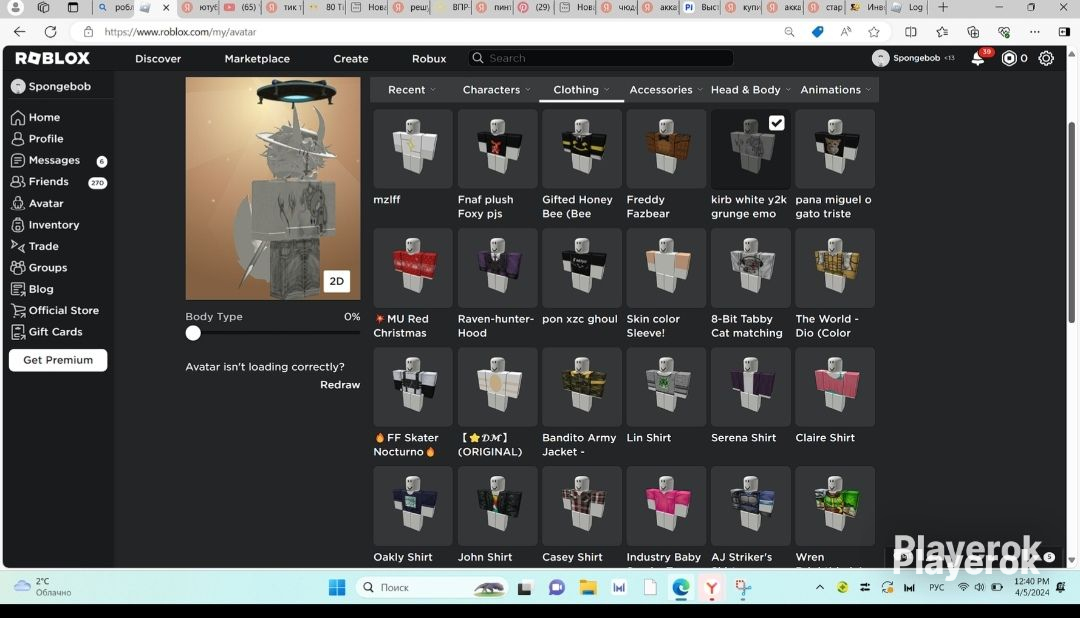
Task: Equip the Industry Baby pink shirt thumbnail
Action: 666,506
